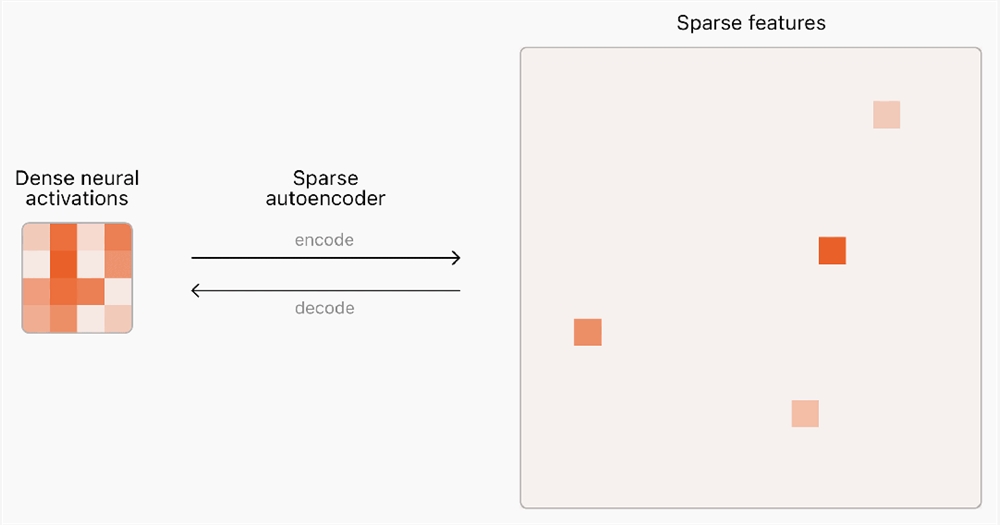The image size is (1000, 525).
Task: Select the darkest orange square in Sparse features
Action: (x=832, y=250)
